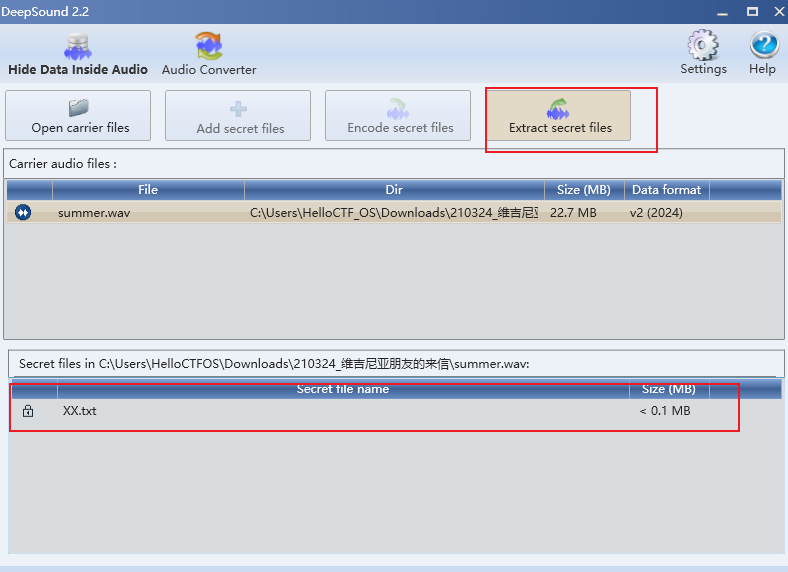Click the < 0.1 MB size value
This screenshot has height=572, width=788.
pyautogui.click(x=665, y=411)
